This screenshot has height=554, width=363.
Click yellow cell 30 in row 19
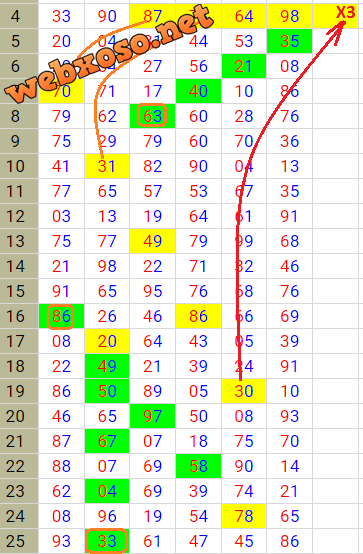point(244,391)
